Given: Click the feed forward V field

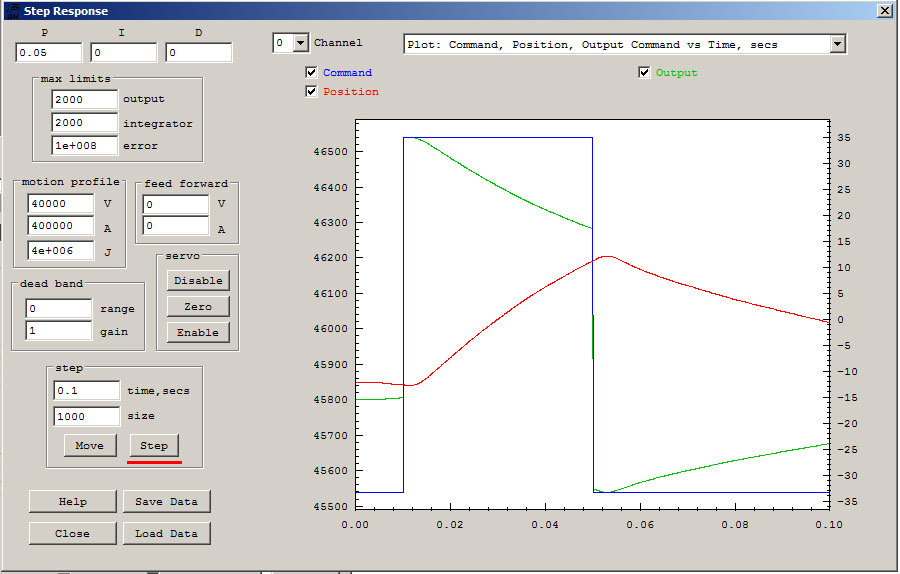Looking at the screenshot, I should coord(176,204).
